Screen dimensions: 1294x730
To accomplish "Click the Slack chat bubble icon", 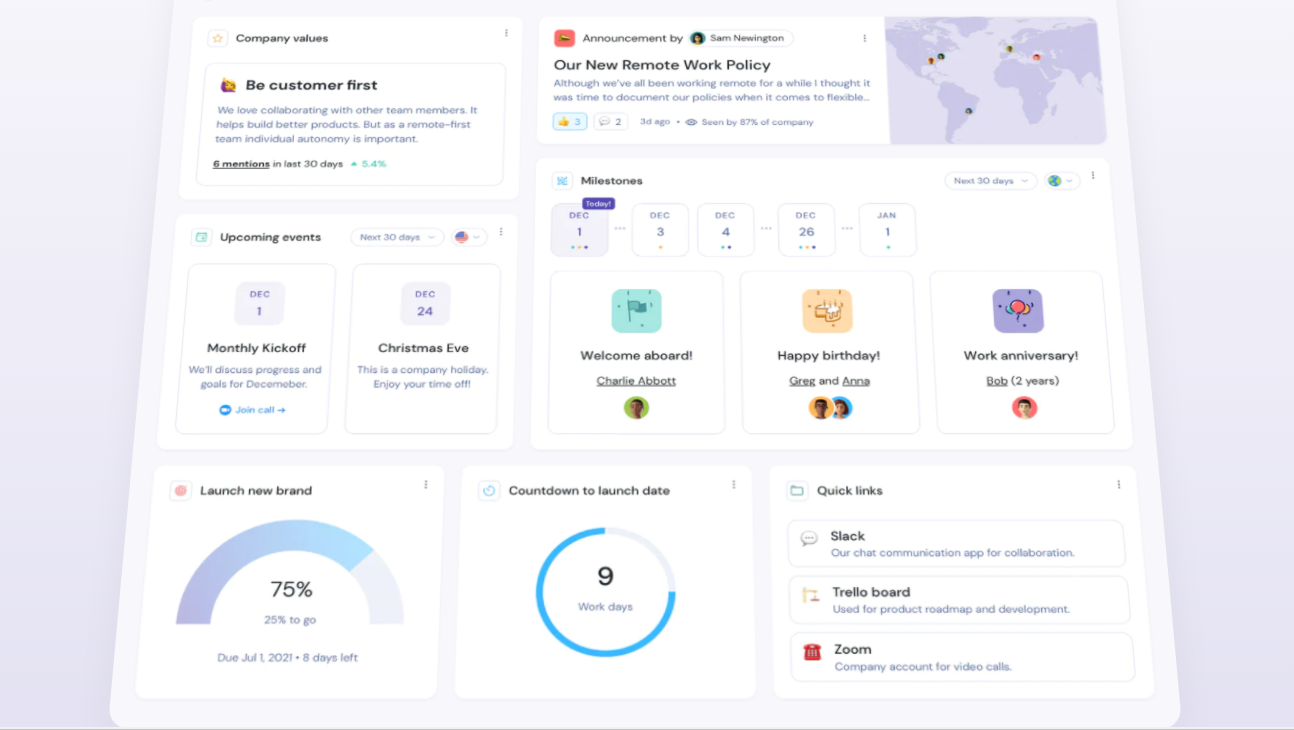I will coord(809,539).
